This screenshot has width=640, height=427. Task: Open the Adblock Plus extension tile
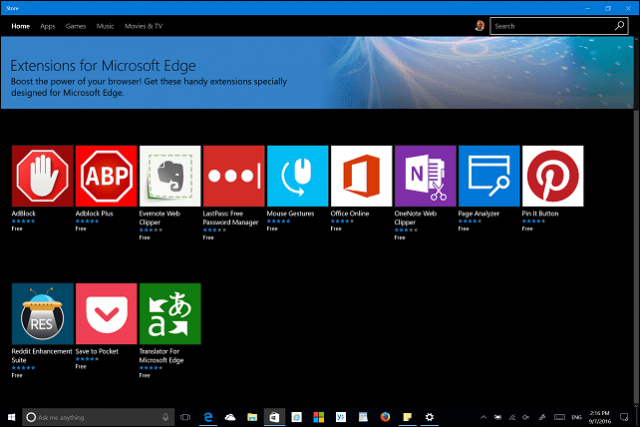coord(106,176)
